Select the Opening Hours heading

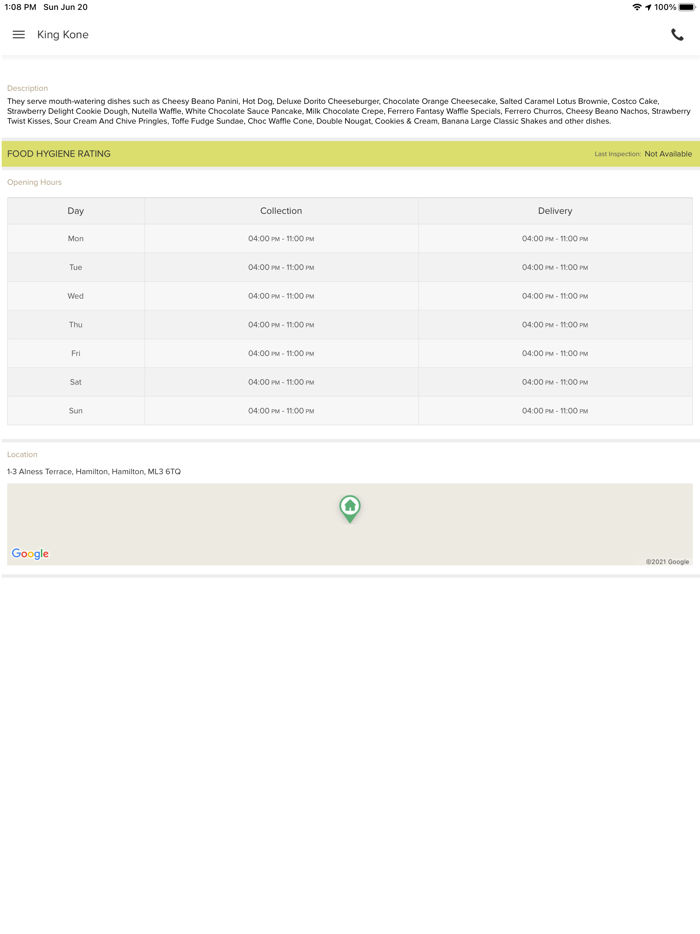point(35,182)
